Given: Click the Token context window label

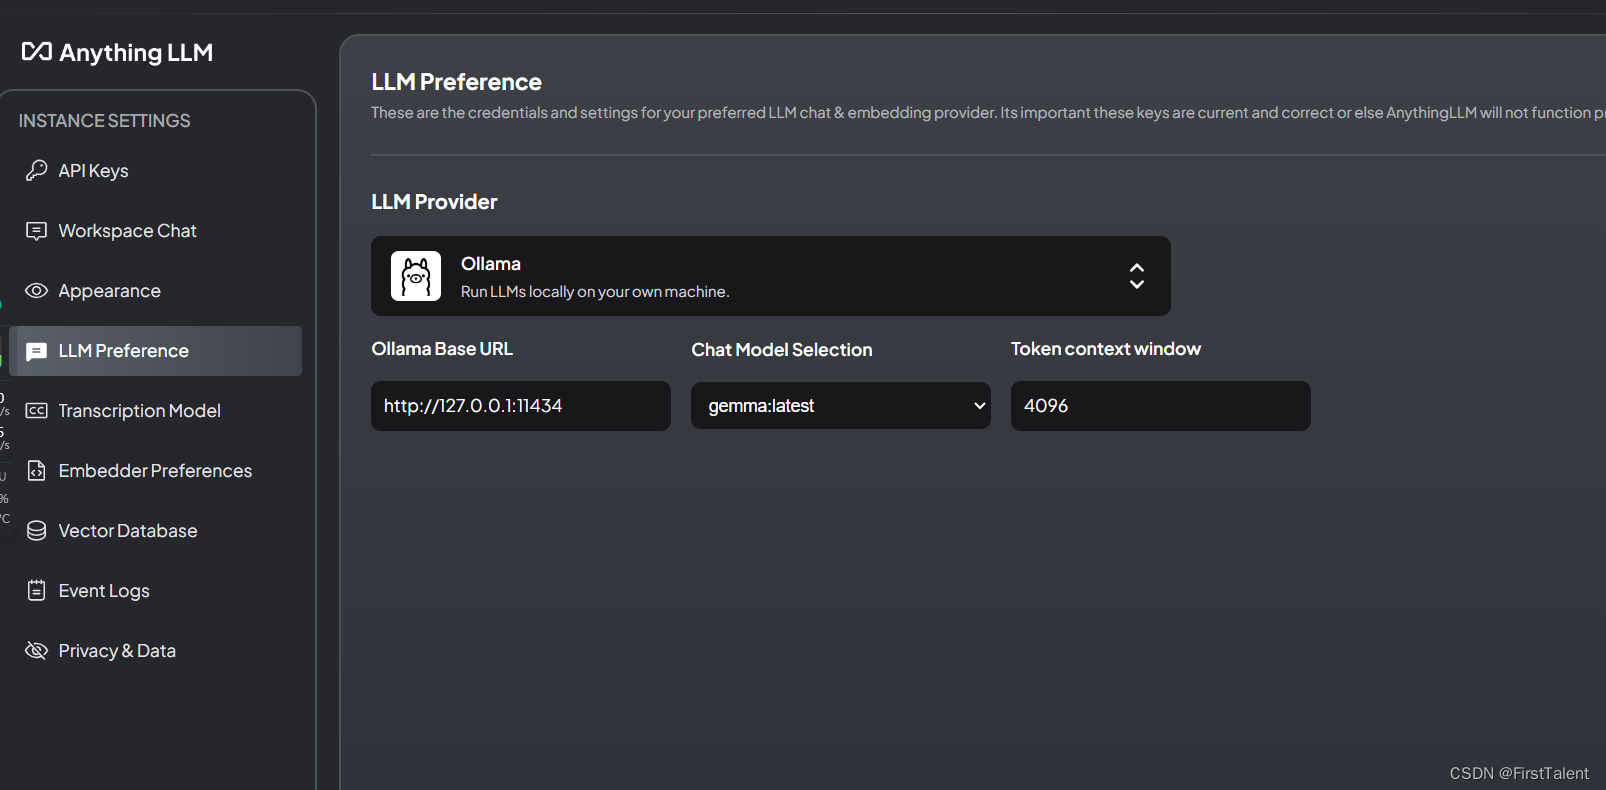Looking at the screenshot, I should tap(1106, 349).
